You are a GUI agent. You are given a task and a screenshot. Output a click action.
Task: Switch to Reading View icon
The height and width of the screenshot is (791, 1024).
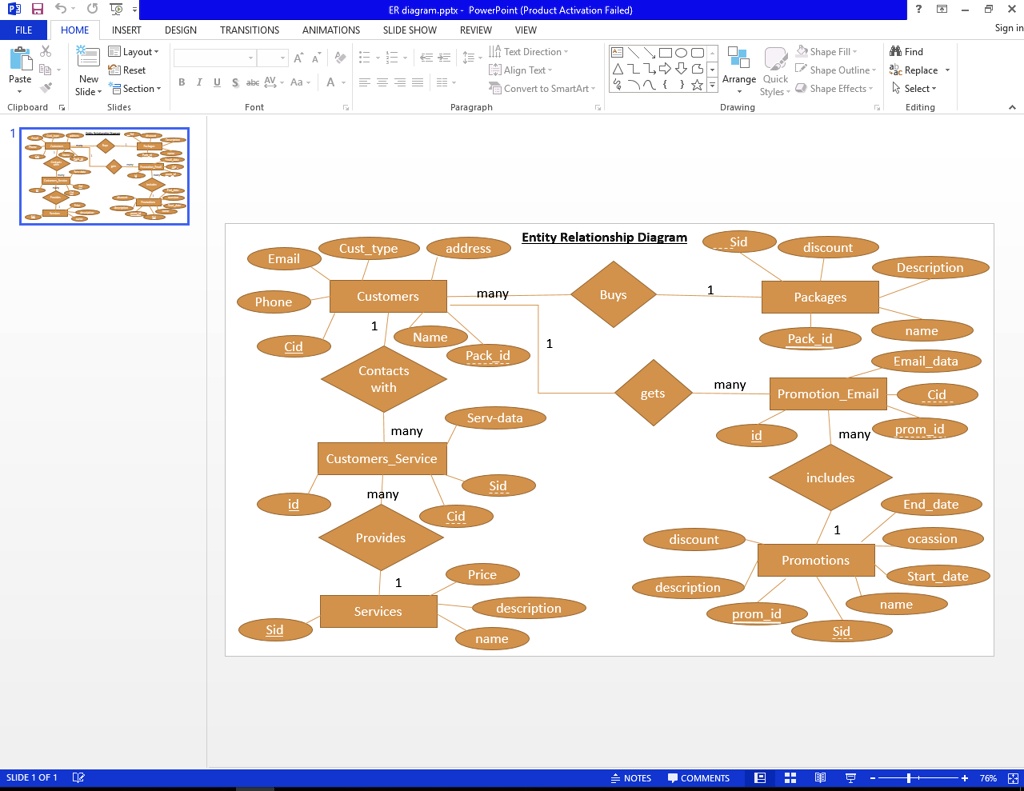click(820, 778)
